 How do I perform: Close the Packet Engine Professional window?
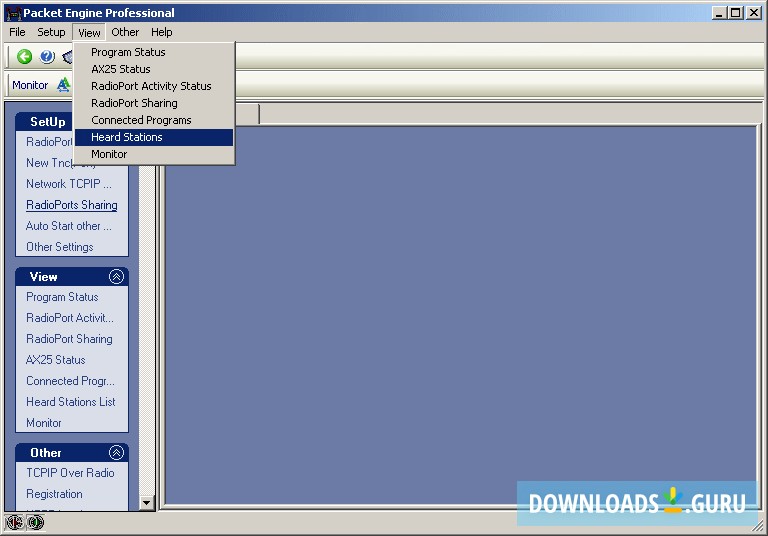point(753,13)
